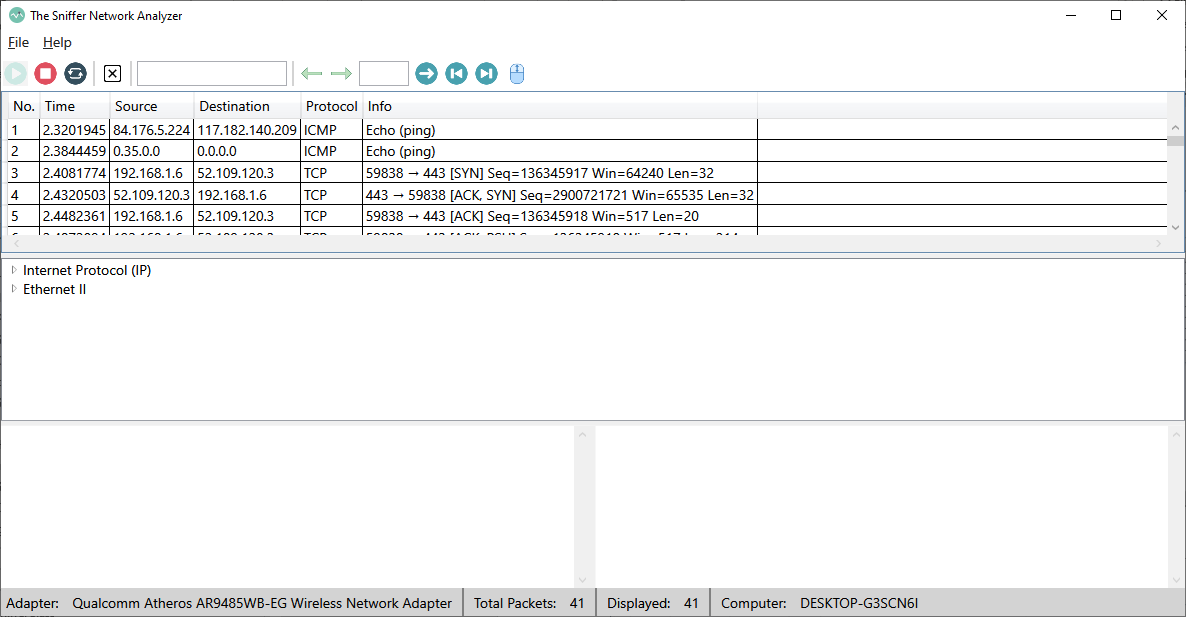Sort by the Source column header
The width and height of the screenshot is (1186, 617).
pos(153,106)
